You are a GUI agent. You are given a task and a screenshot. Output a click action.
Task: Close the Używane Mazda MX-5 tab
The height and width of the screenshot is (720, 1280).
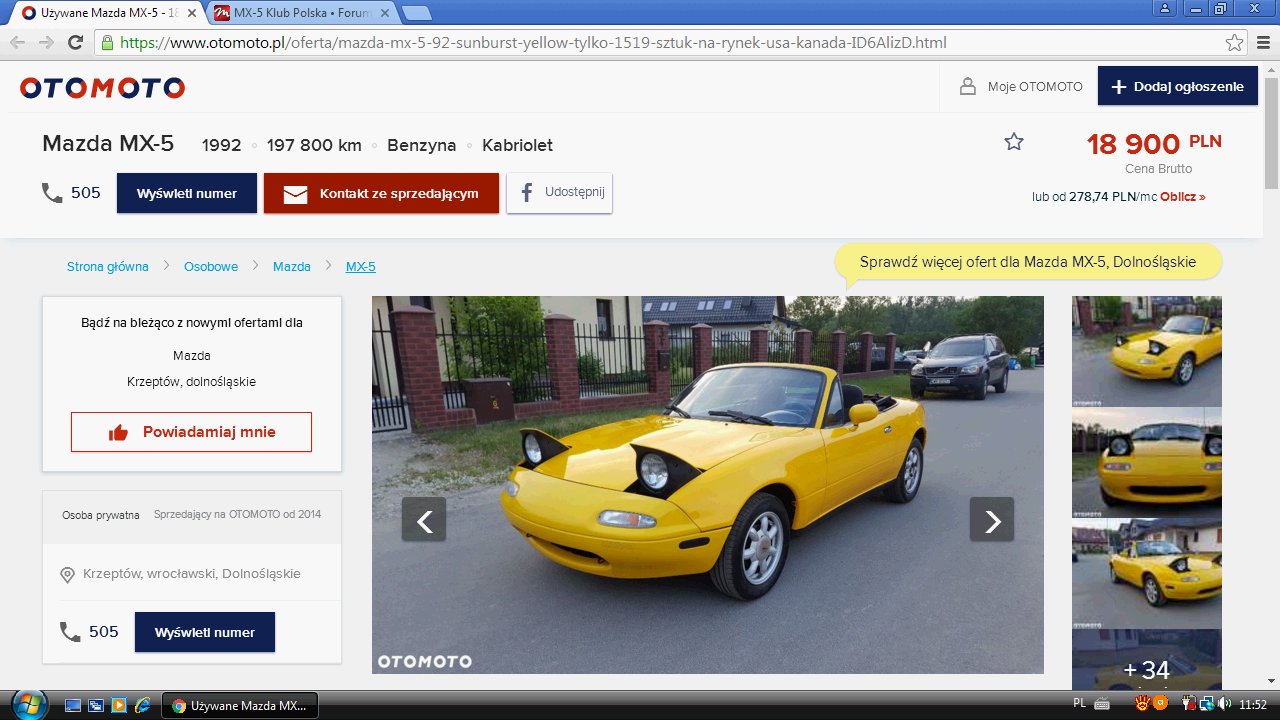[192, 13]
